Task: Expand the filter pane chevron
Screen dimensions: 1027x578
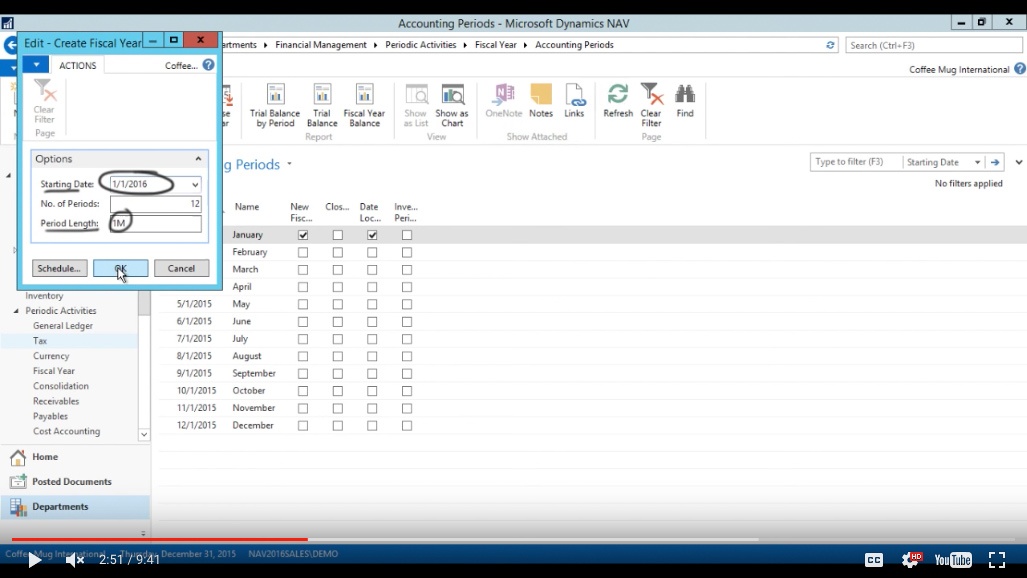Action: coord(1018,162)
